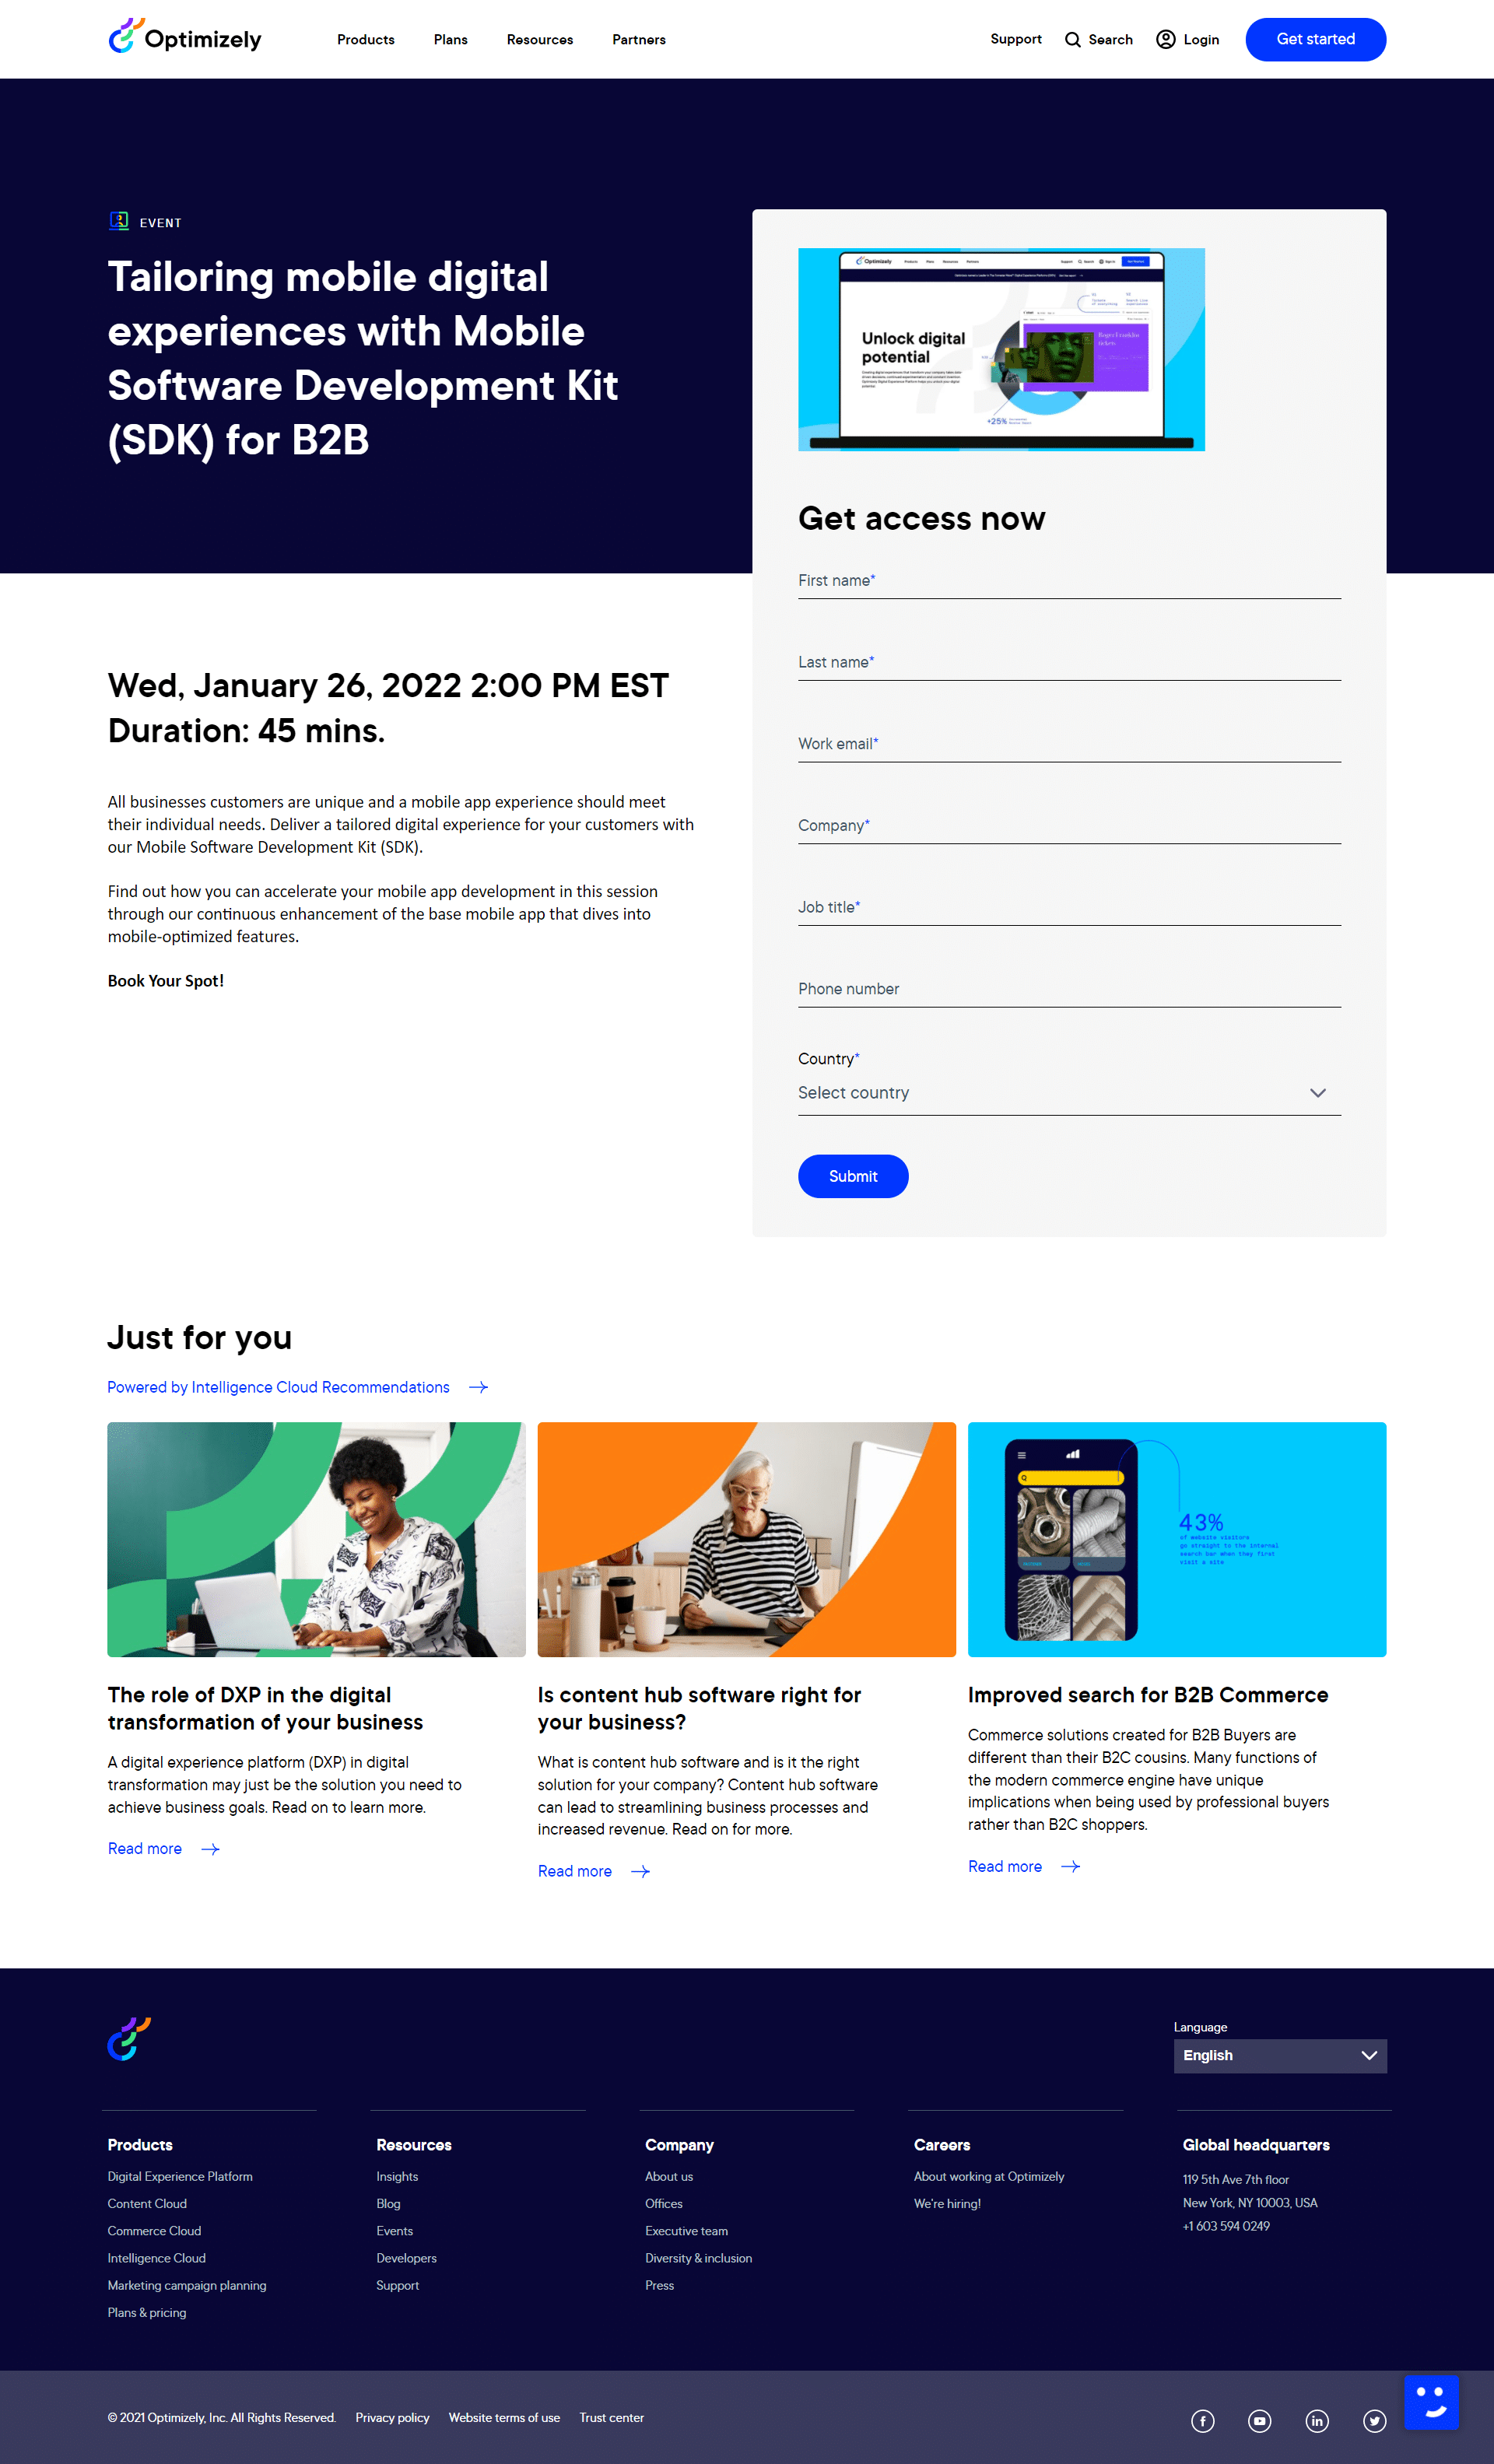Screen dimensions: 1494x2464
Task: Click the Partners menu item in navigation
Action: pos(637,39)
